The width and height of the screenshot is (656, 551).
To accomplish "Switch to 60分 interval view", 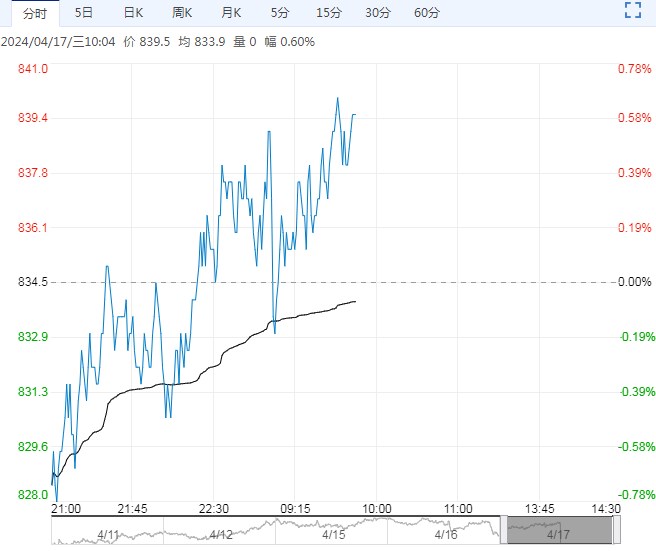I will click(427, 13).
